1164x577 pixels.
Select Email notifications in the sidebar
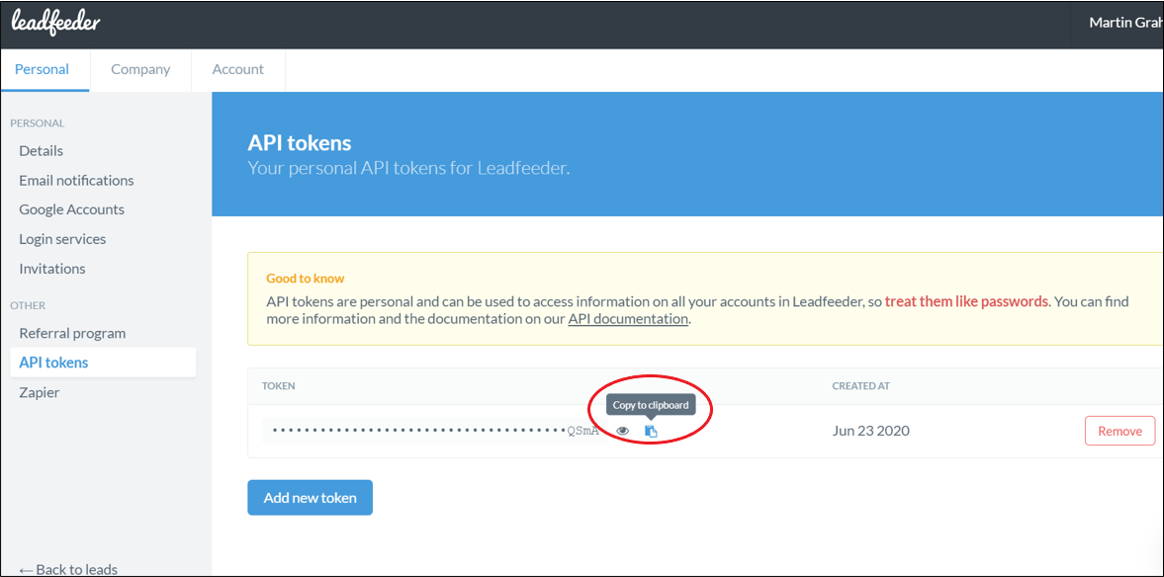click(x=76, y=180)
